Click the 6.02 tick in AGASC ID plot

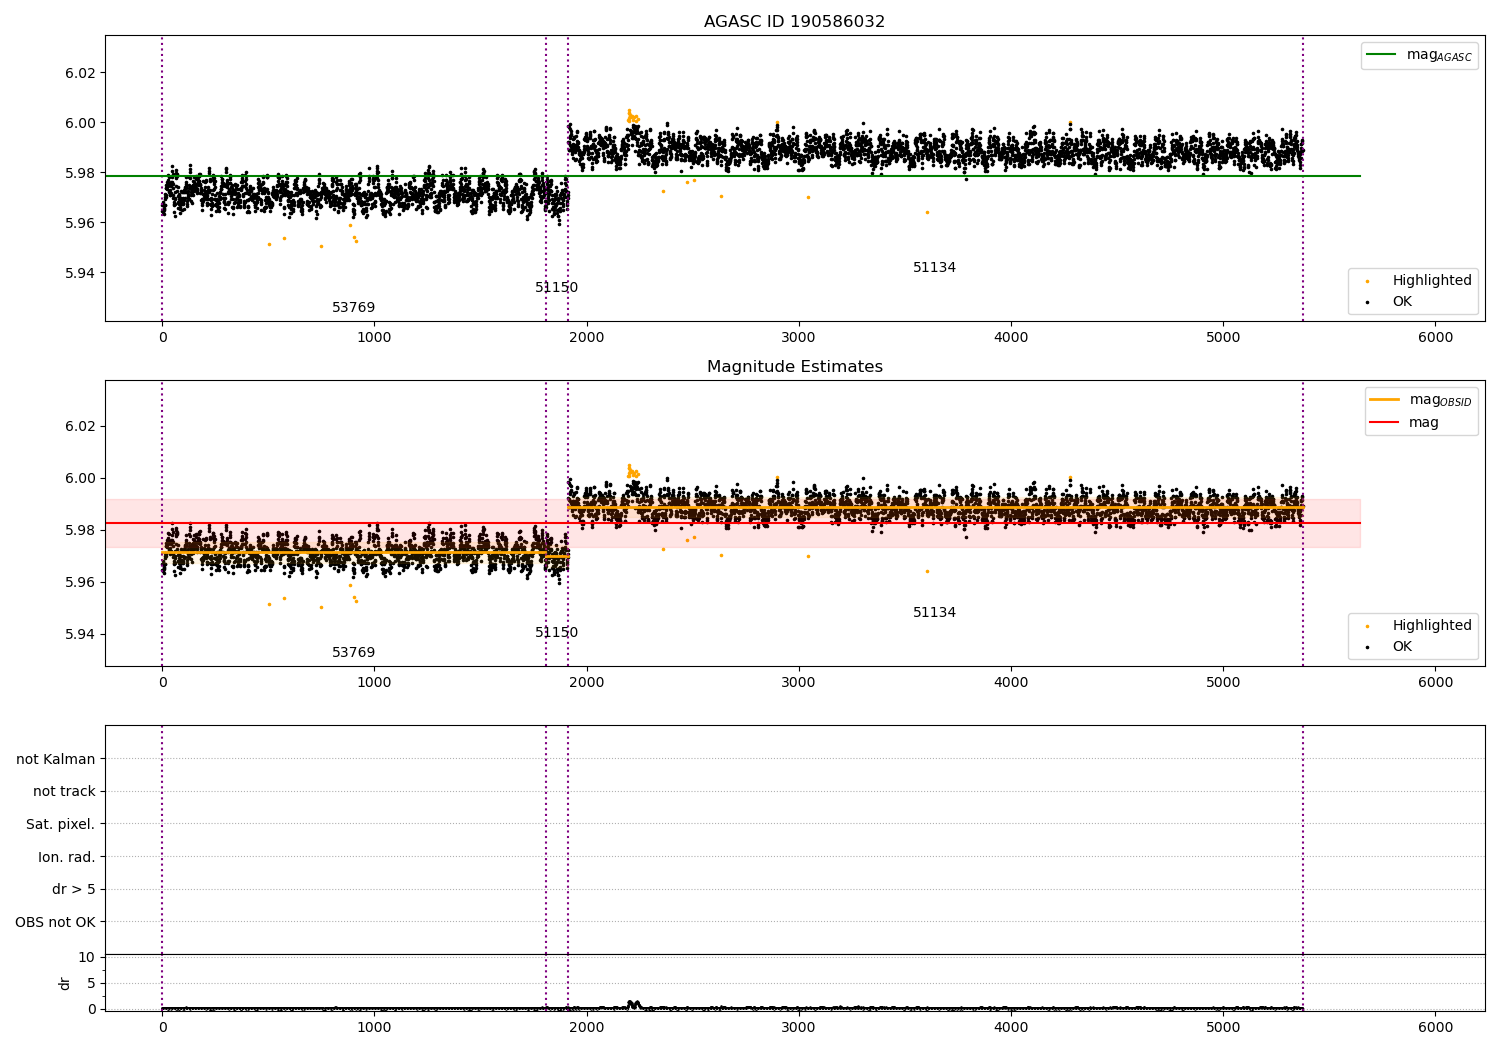[79, 73]
